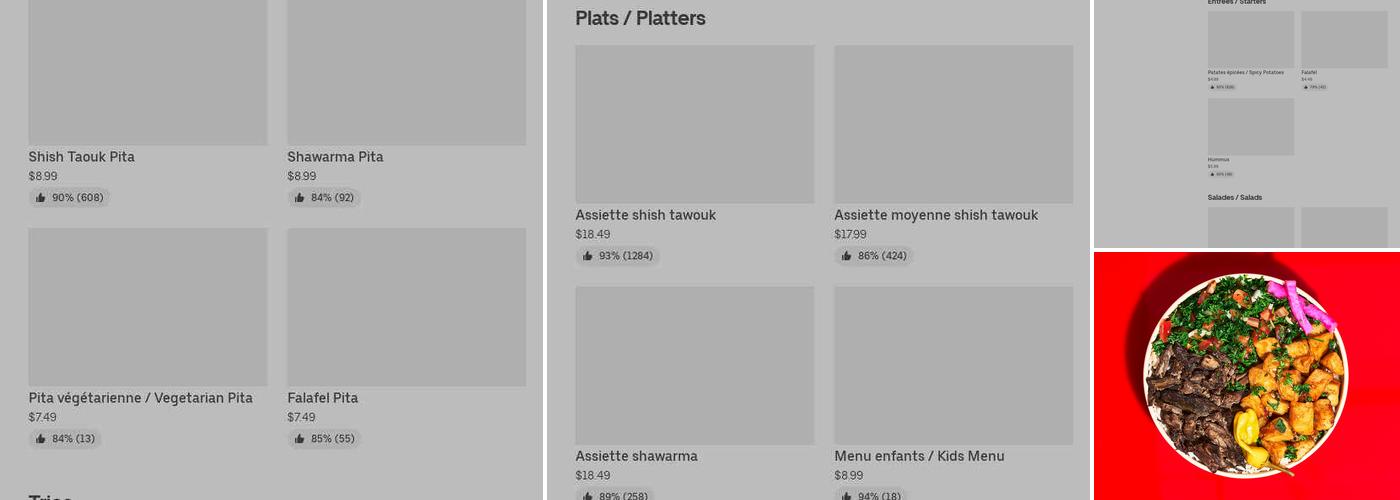Viewport: 1400px width, 500px height.
Task: Open Menu enfants / Kids Menu item
Action: point(919,456)
